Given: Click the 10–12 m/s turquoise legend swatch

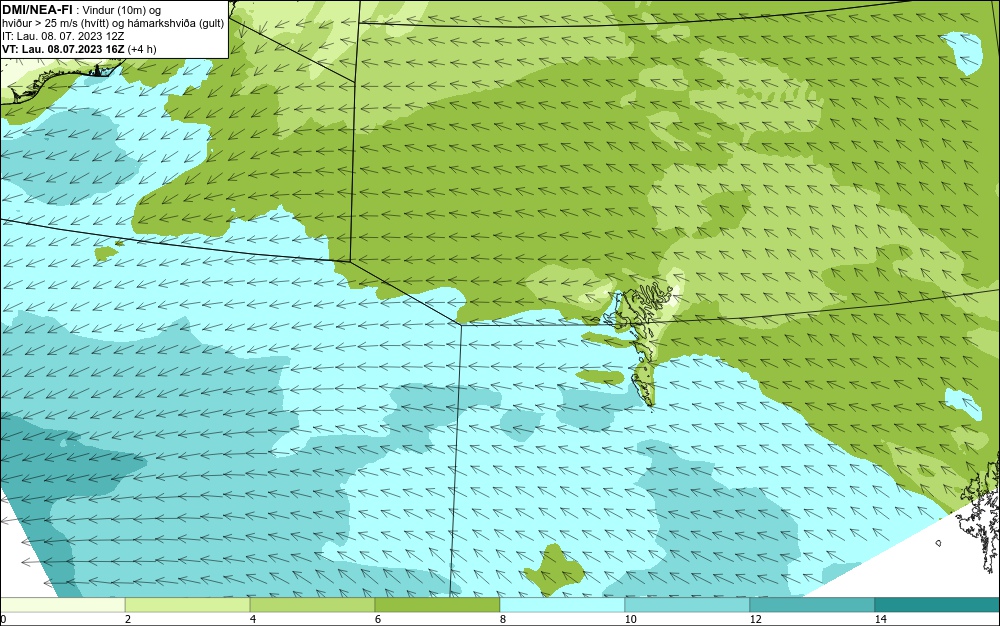Looking at the screenshot, I should pos(688,604).
